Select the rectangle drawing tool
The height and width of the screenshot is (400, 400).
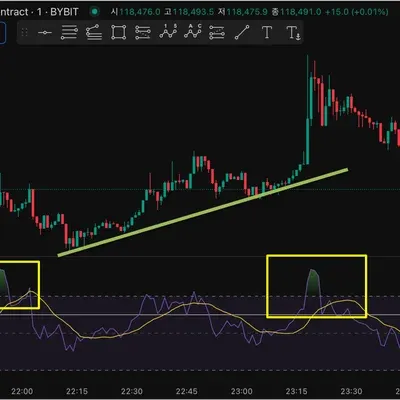point(119,32)
